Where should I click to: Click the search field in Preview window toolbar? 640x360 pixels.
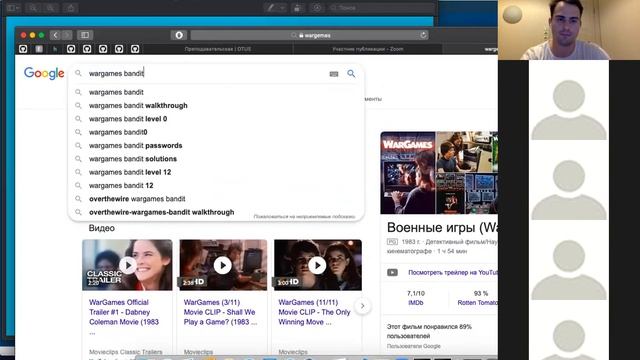(382, 7)
